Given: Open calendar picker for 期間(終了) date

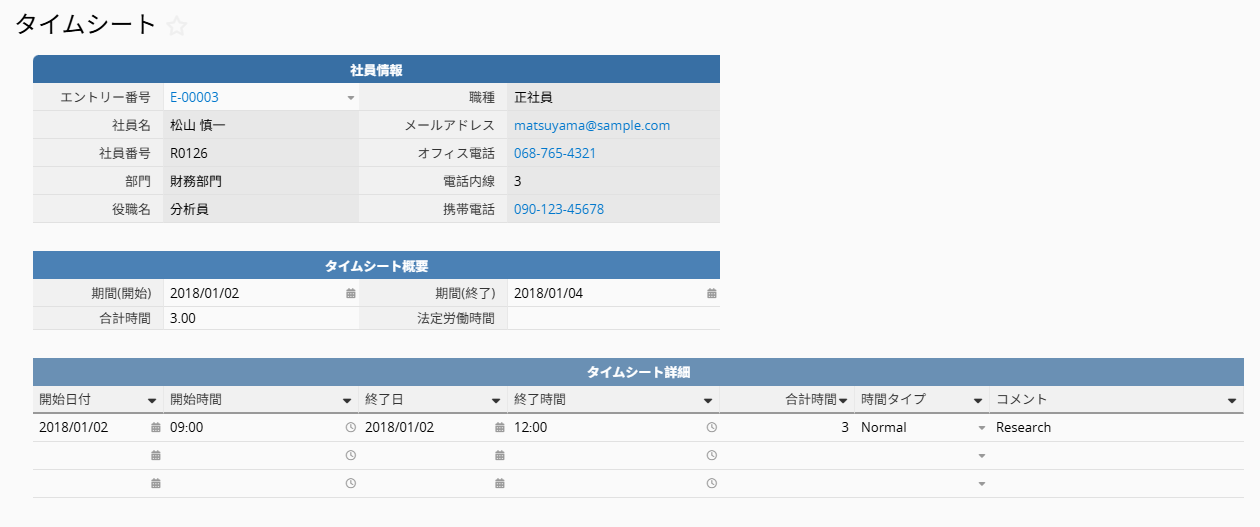Looking at the screenshot, I should tap(712, 294).
